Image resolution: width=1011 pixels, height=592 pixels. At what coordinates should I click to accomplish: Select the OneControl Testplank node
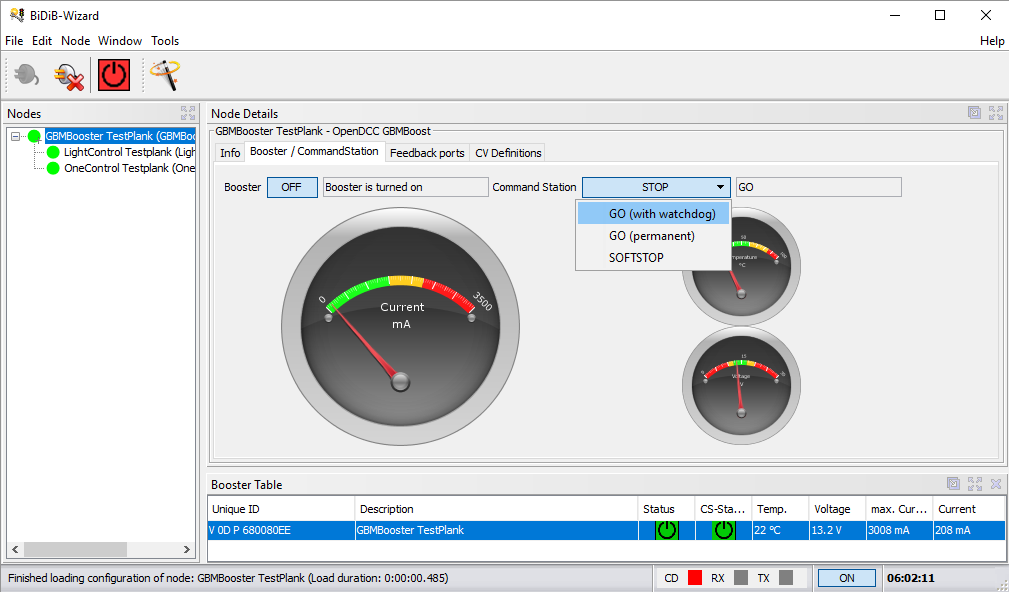pyautogui.click(x=129, y=168)
